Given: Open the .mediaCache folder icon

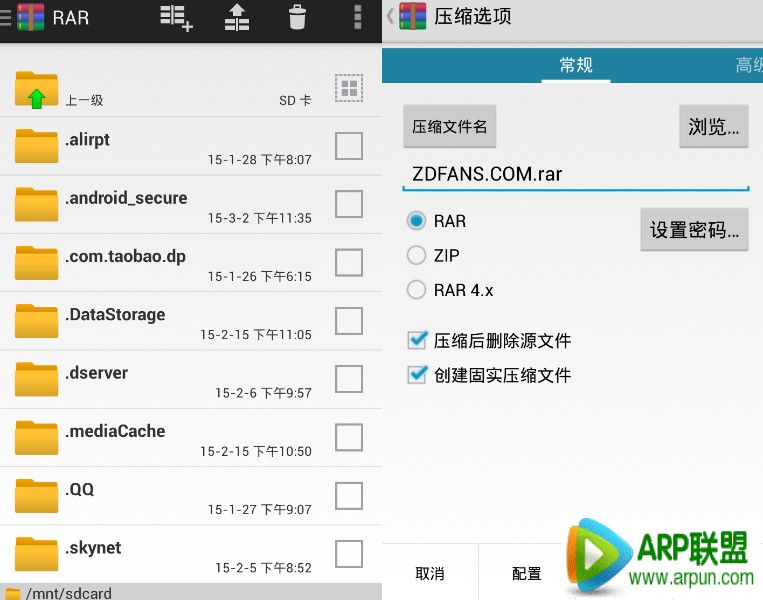Looking at the screenshot, I should point(36,437).
